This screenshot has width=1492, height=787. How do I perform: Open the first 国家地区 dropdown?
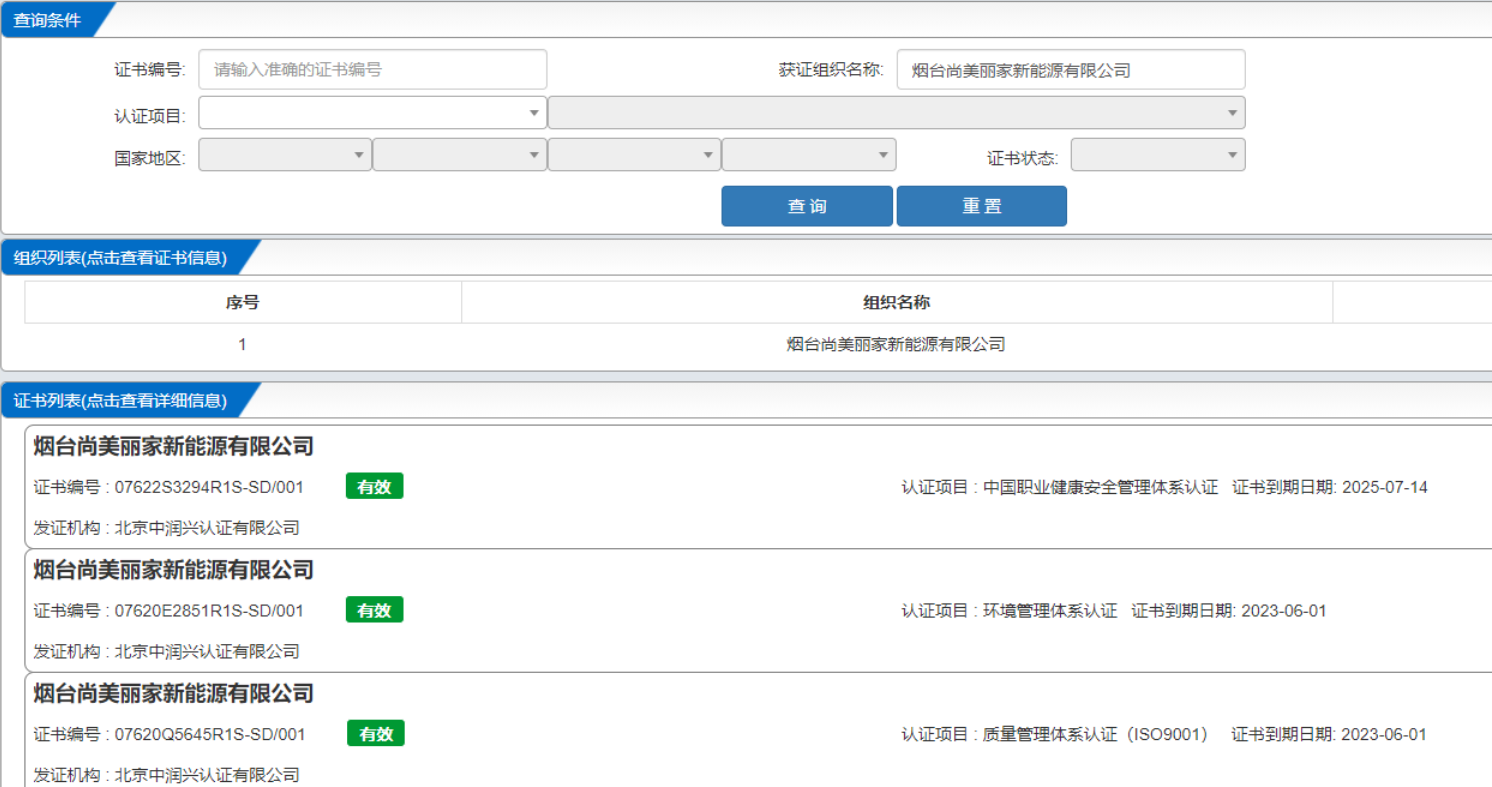pos(285,155)
